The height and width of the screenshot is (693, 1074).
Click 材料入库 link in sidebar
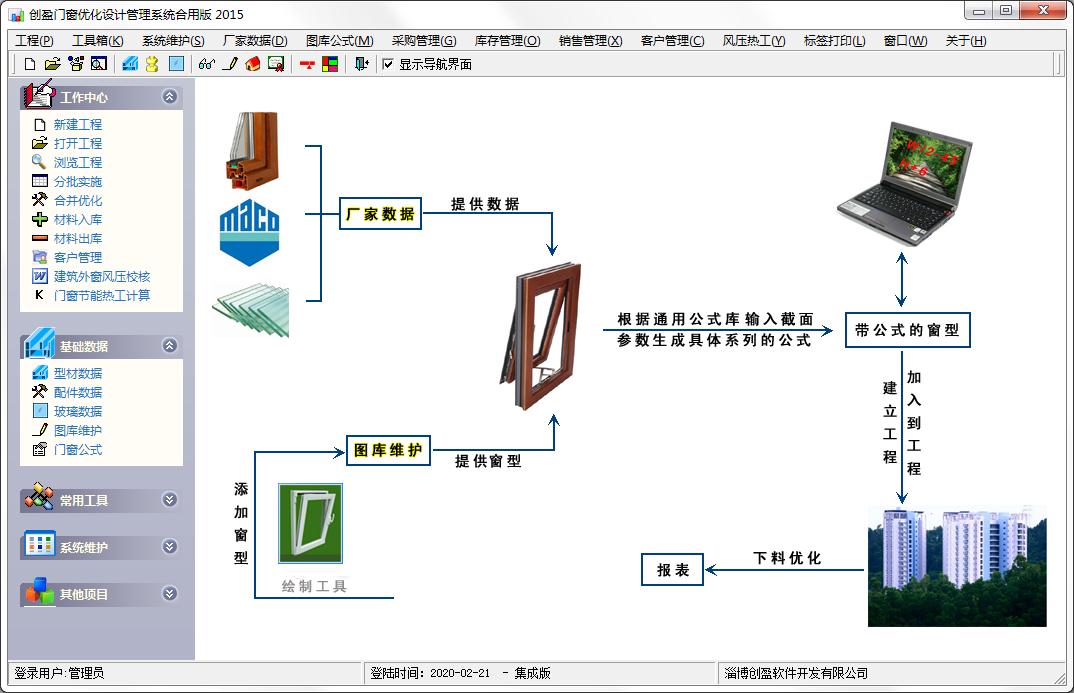77,219
